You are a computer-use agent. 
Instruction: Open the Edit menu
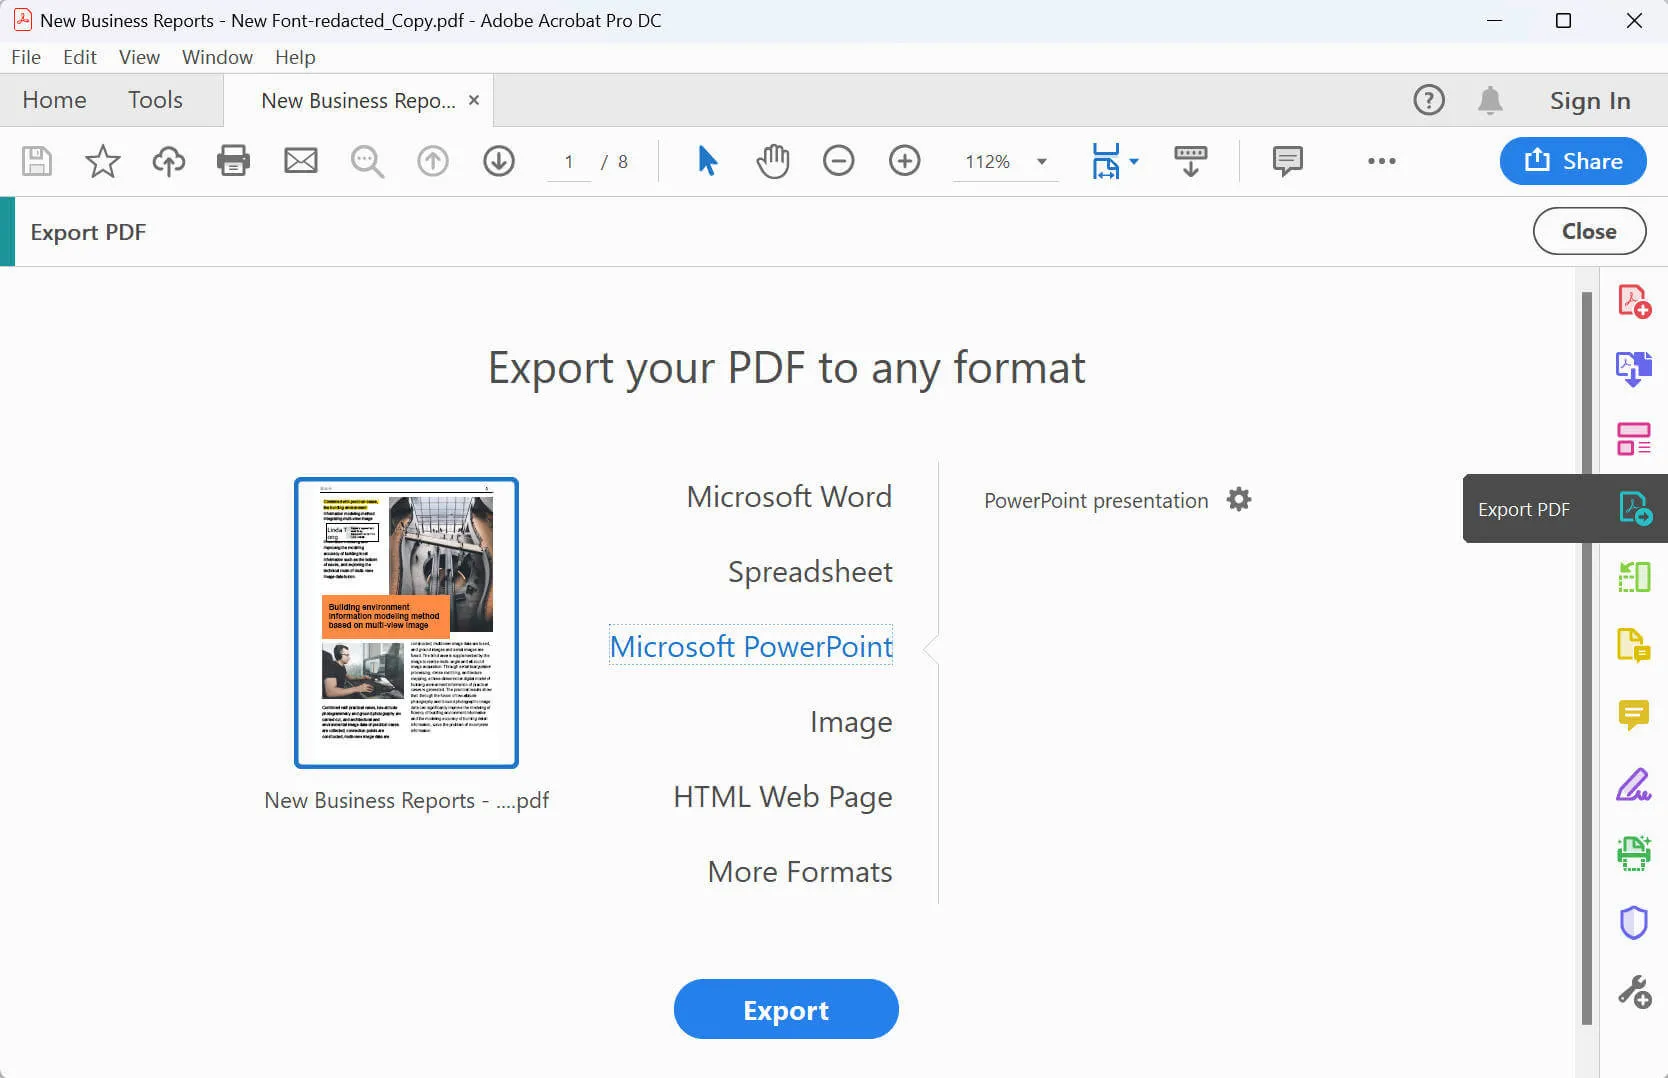tap(79, 57)
